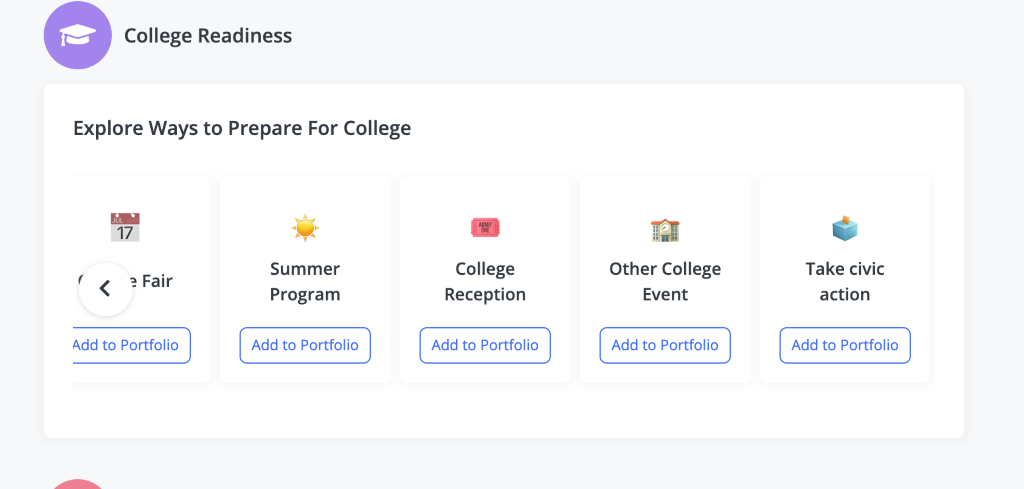Click Explore Ways to Prepare For College heading

coord(242,128)
